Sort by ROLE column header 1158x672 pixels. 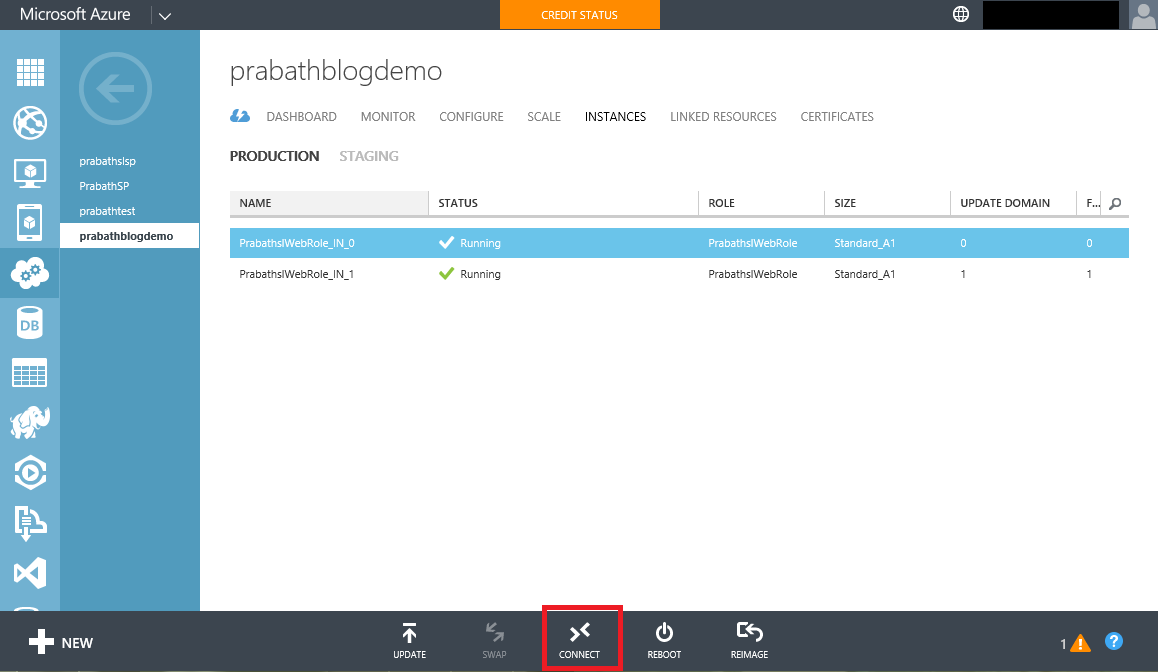click(x=761, y=203)
